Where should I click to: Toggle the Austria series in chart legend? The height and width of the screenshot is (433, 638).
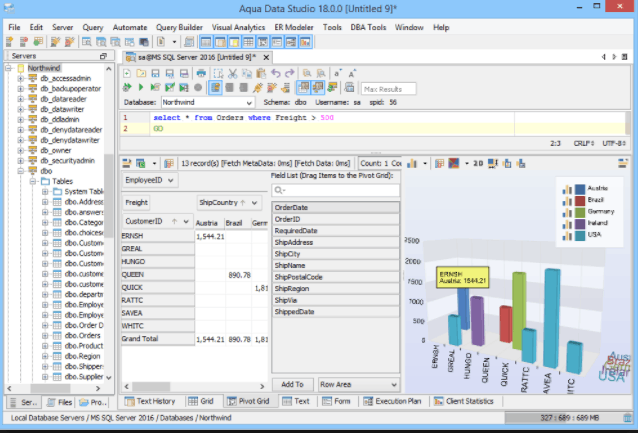[x=567, y=189]
